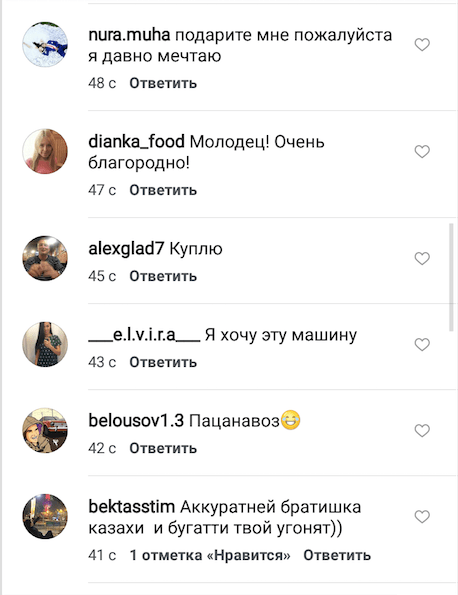Tap the heart next to dianka_food's comment
This screenshot has width=458, height=595.
coord(422,152)
